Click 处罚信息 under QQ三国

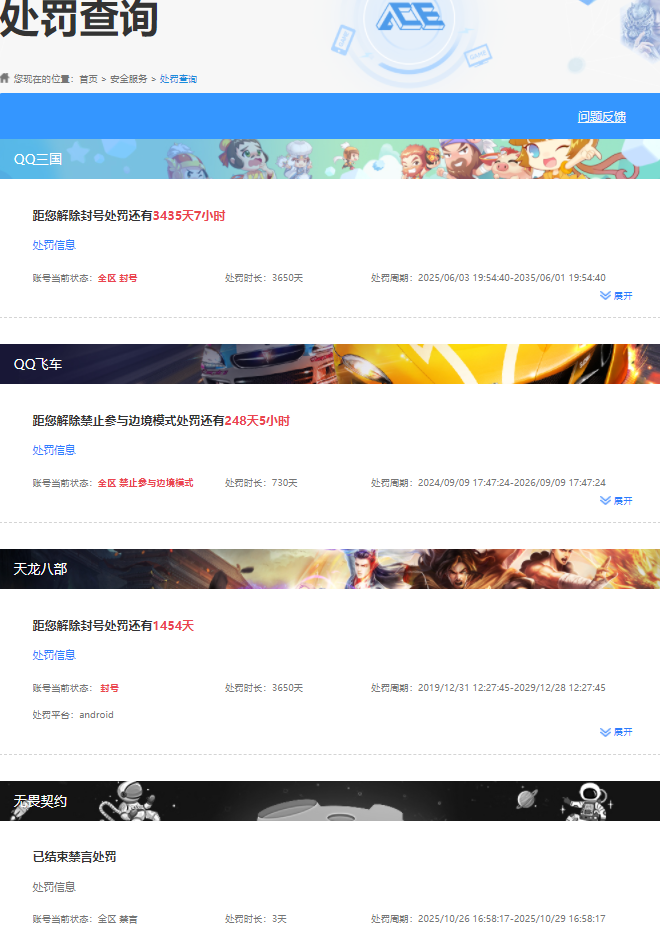[54, 245]
